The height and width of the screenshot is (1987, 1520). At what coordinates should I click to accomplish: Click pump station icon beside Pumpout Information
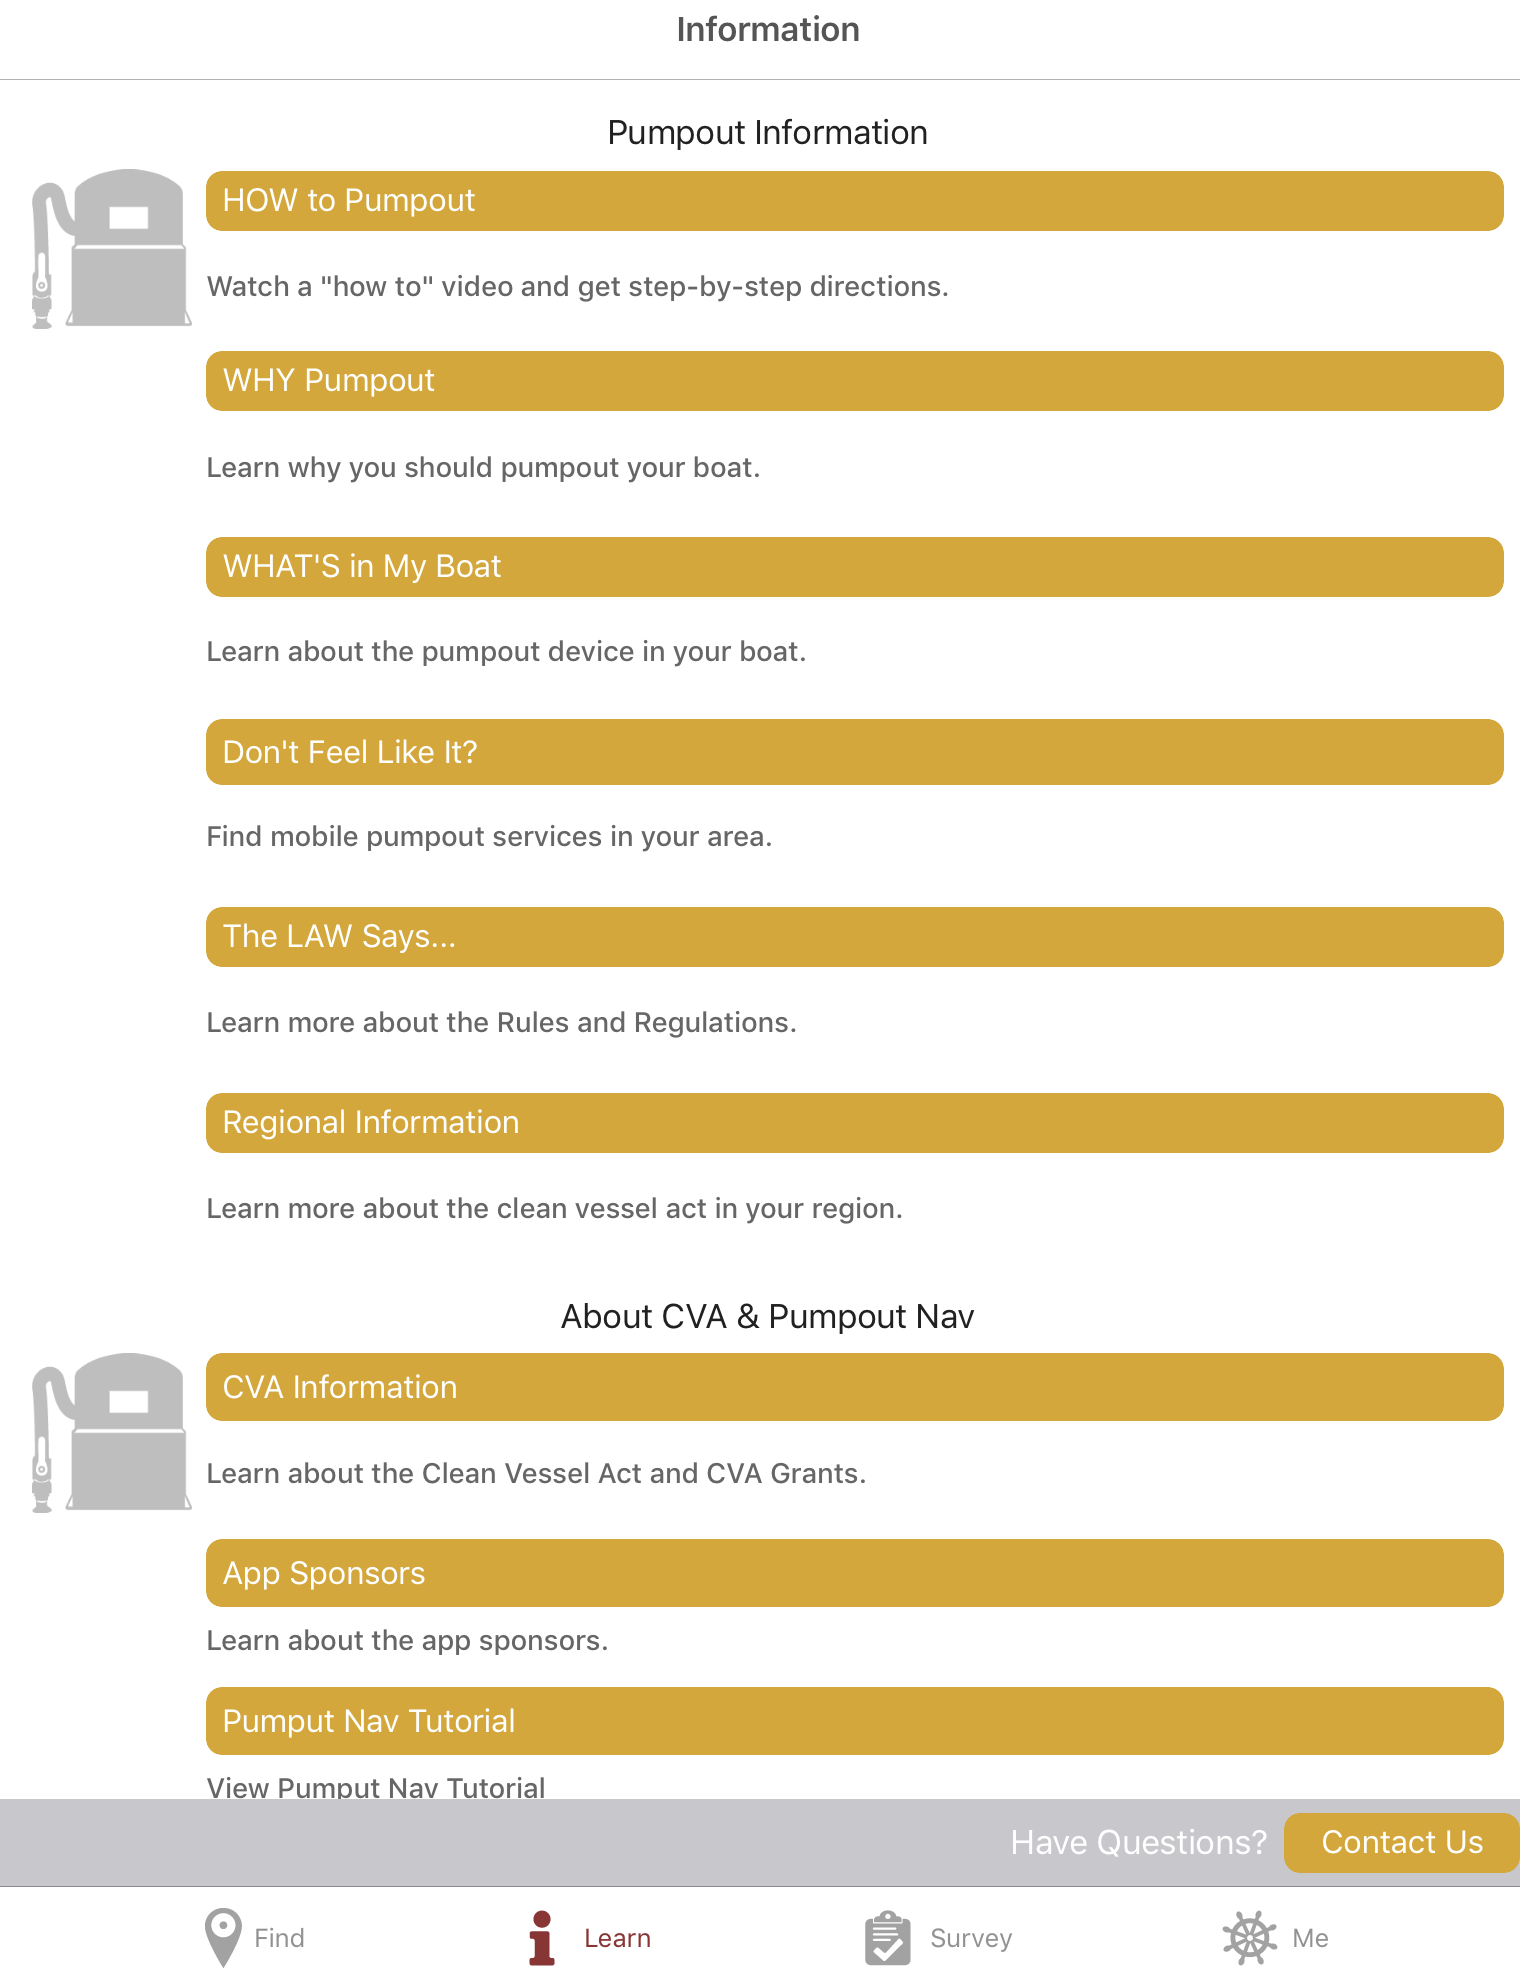(x=110, y=248)
